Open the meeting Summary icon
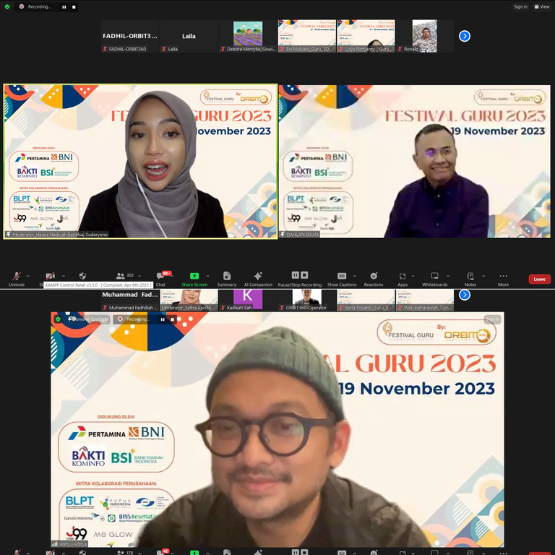Viewport: 555px width, 555px height. click(x=227, y=278)
